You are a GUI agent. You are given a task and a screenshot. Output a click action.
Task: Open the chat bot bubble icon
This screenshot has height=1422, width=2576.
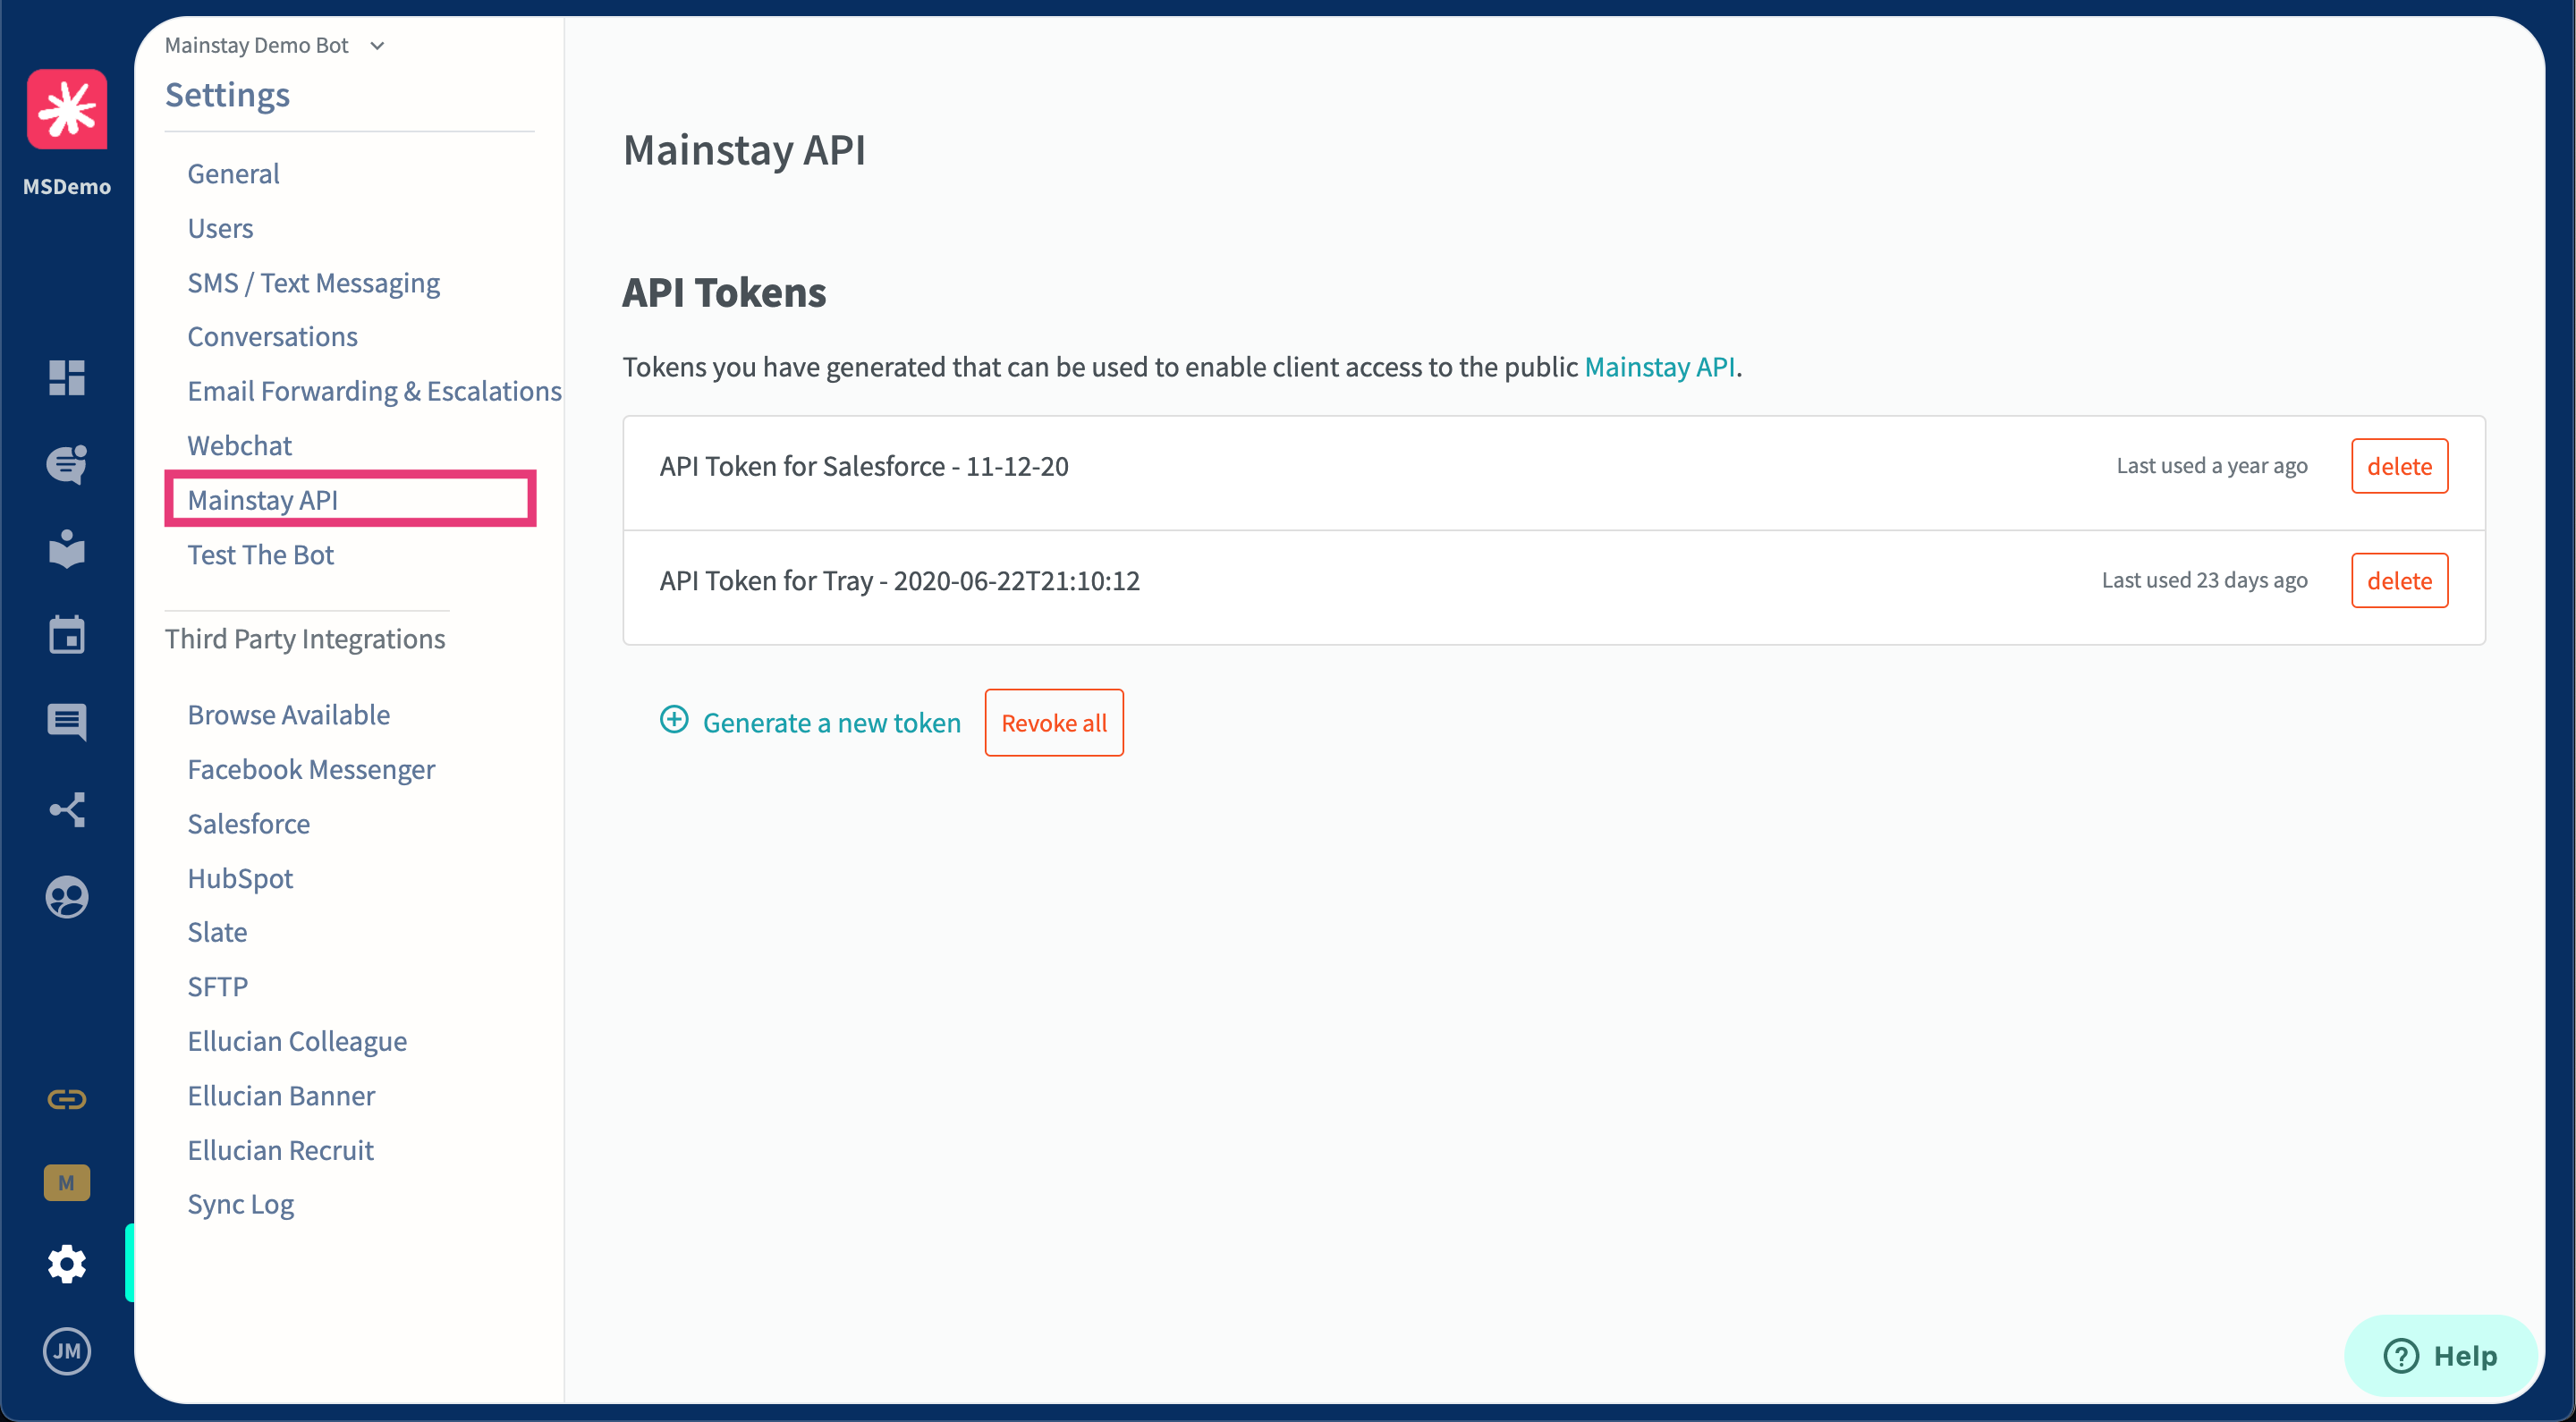[67, 464]
